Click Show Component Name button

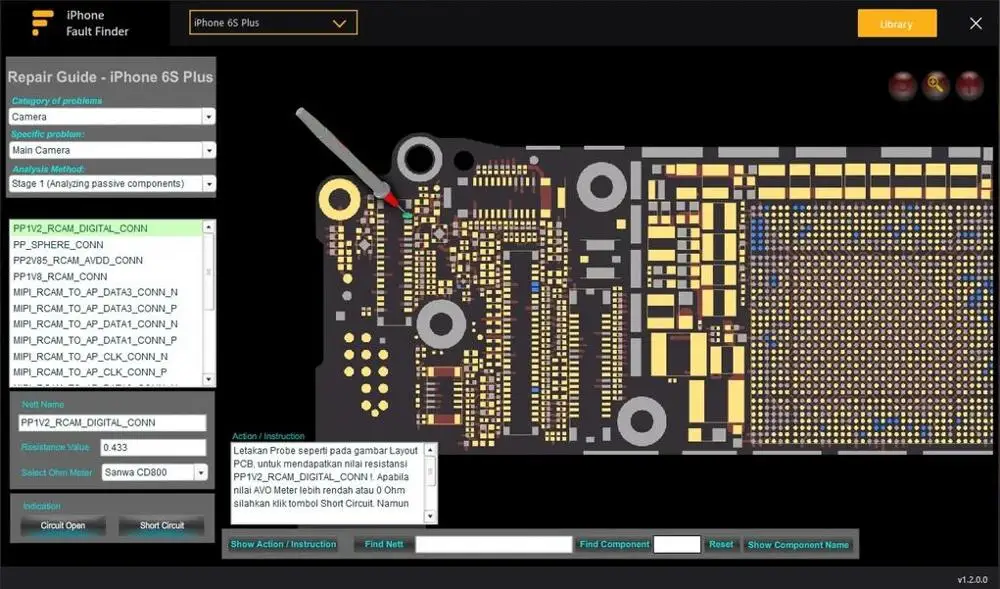click(798, 544)
